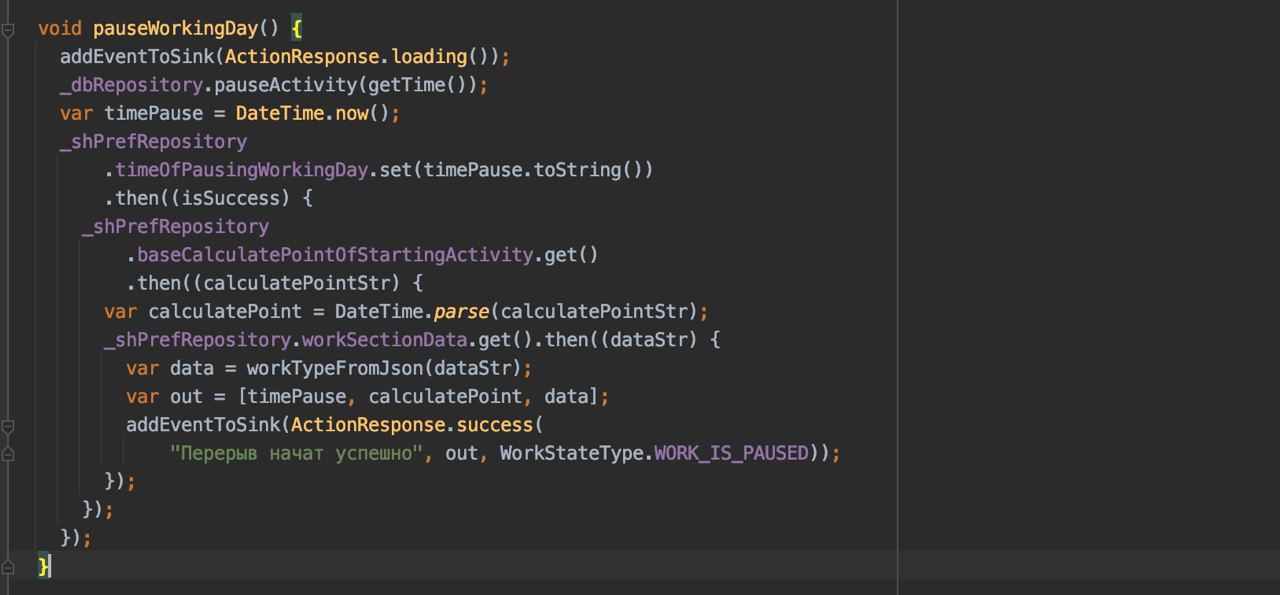This screenshot has width=1280, height=595.
Task: Click out in the 'var out' declaration
Action: [186, 396]
